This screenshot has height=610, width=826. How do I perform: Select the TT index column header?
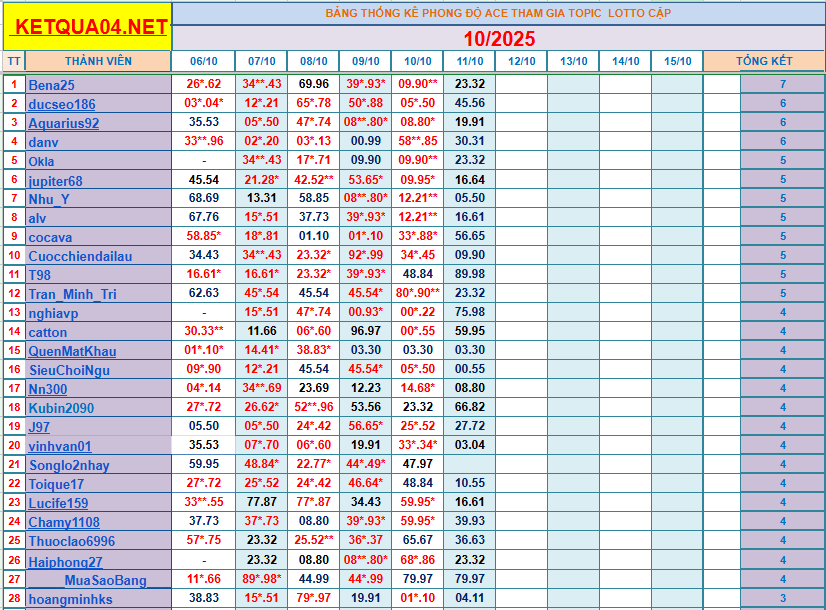tap(13, 61)
